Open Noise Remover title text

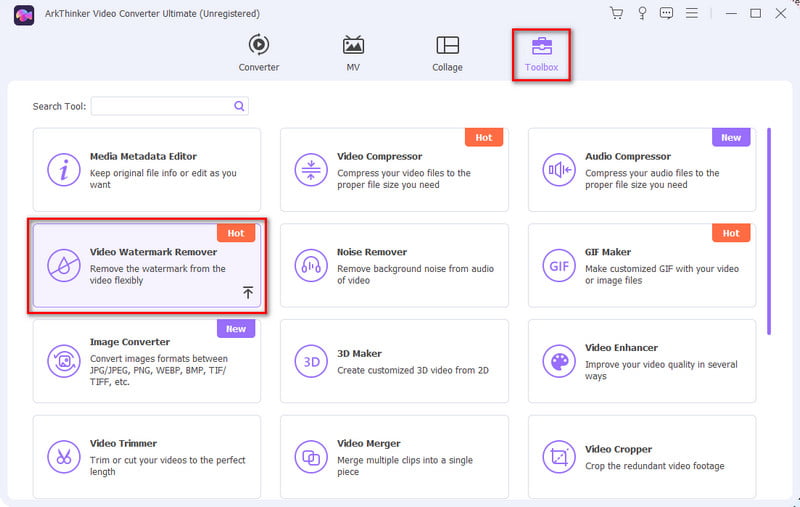pyautogui.click(x=372, y=252)
